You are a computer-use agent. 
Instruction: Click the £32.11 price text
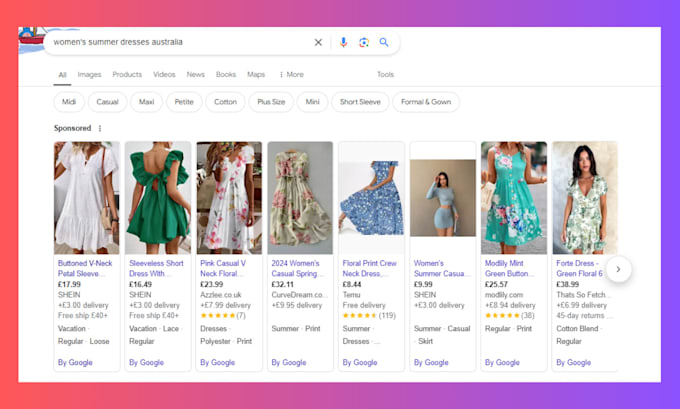282,285
